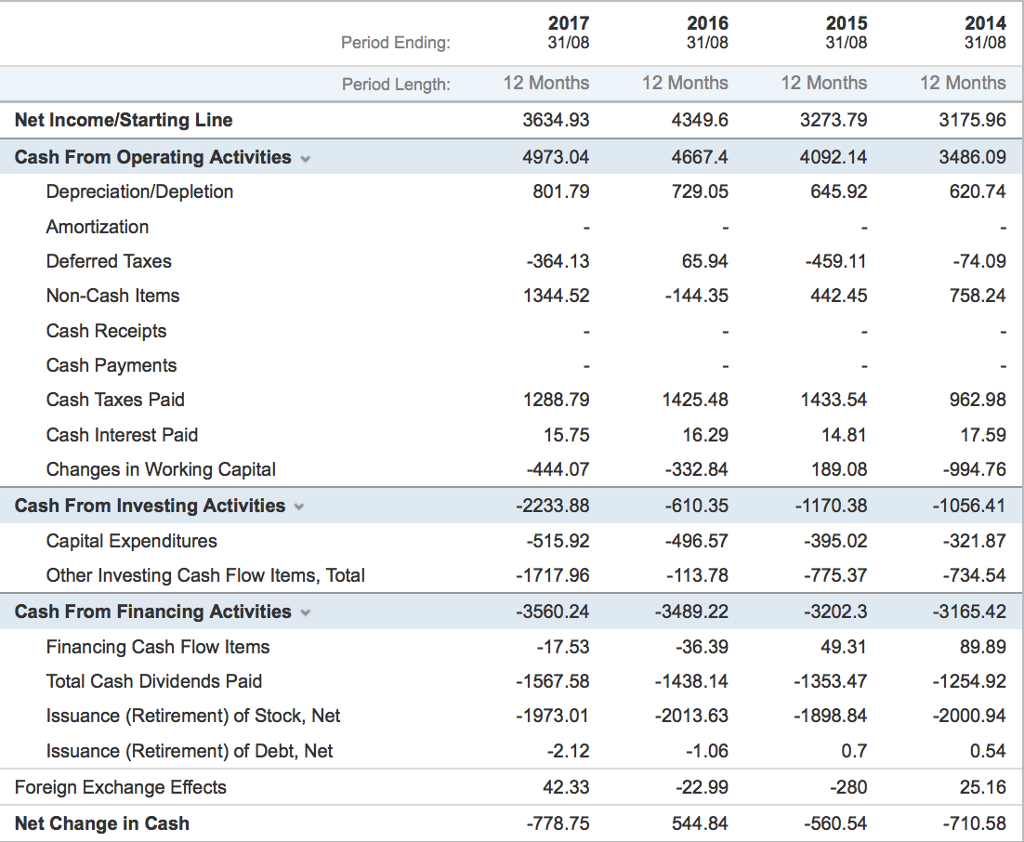Image resolution: width=1024 pixels, height=842 pixels.
Task: Select the Depreciation/Depletion row label
Action: coord(139,191)
